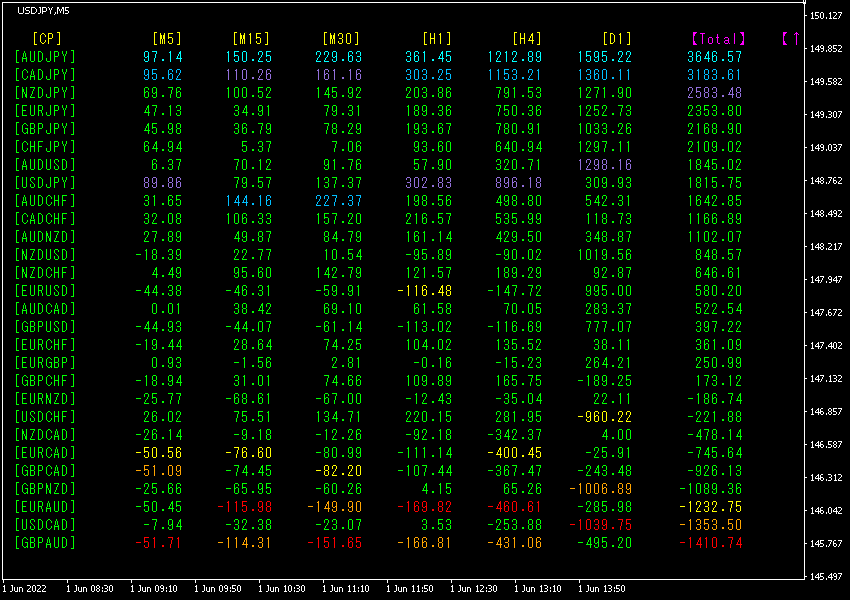Viewport: 850px width, 600px height.
Task: Click the 1 Jun 2022 time label
Action: point(25,589)
